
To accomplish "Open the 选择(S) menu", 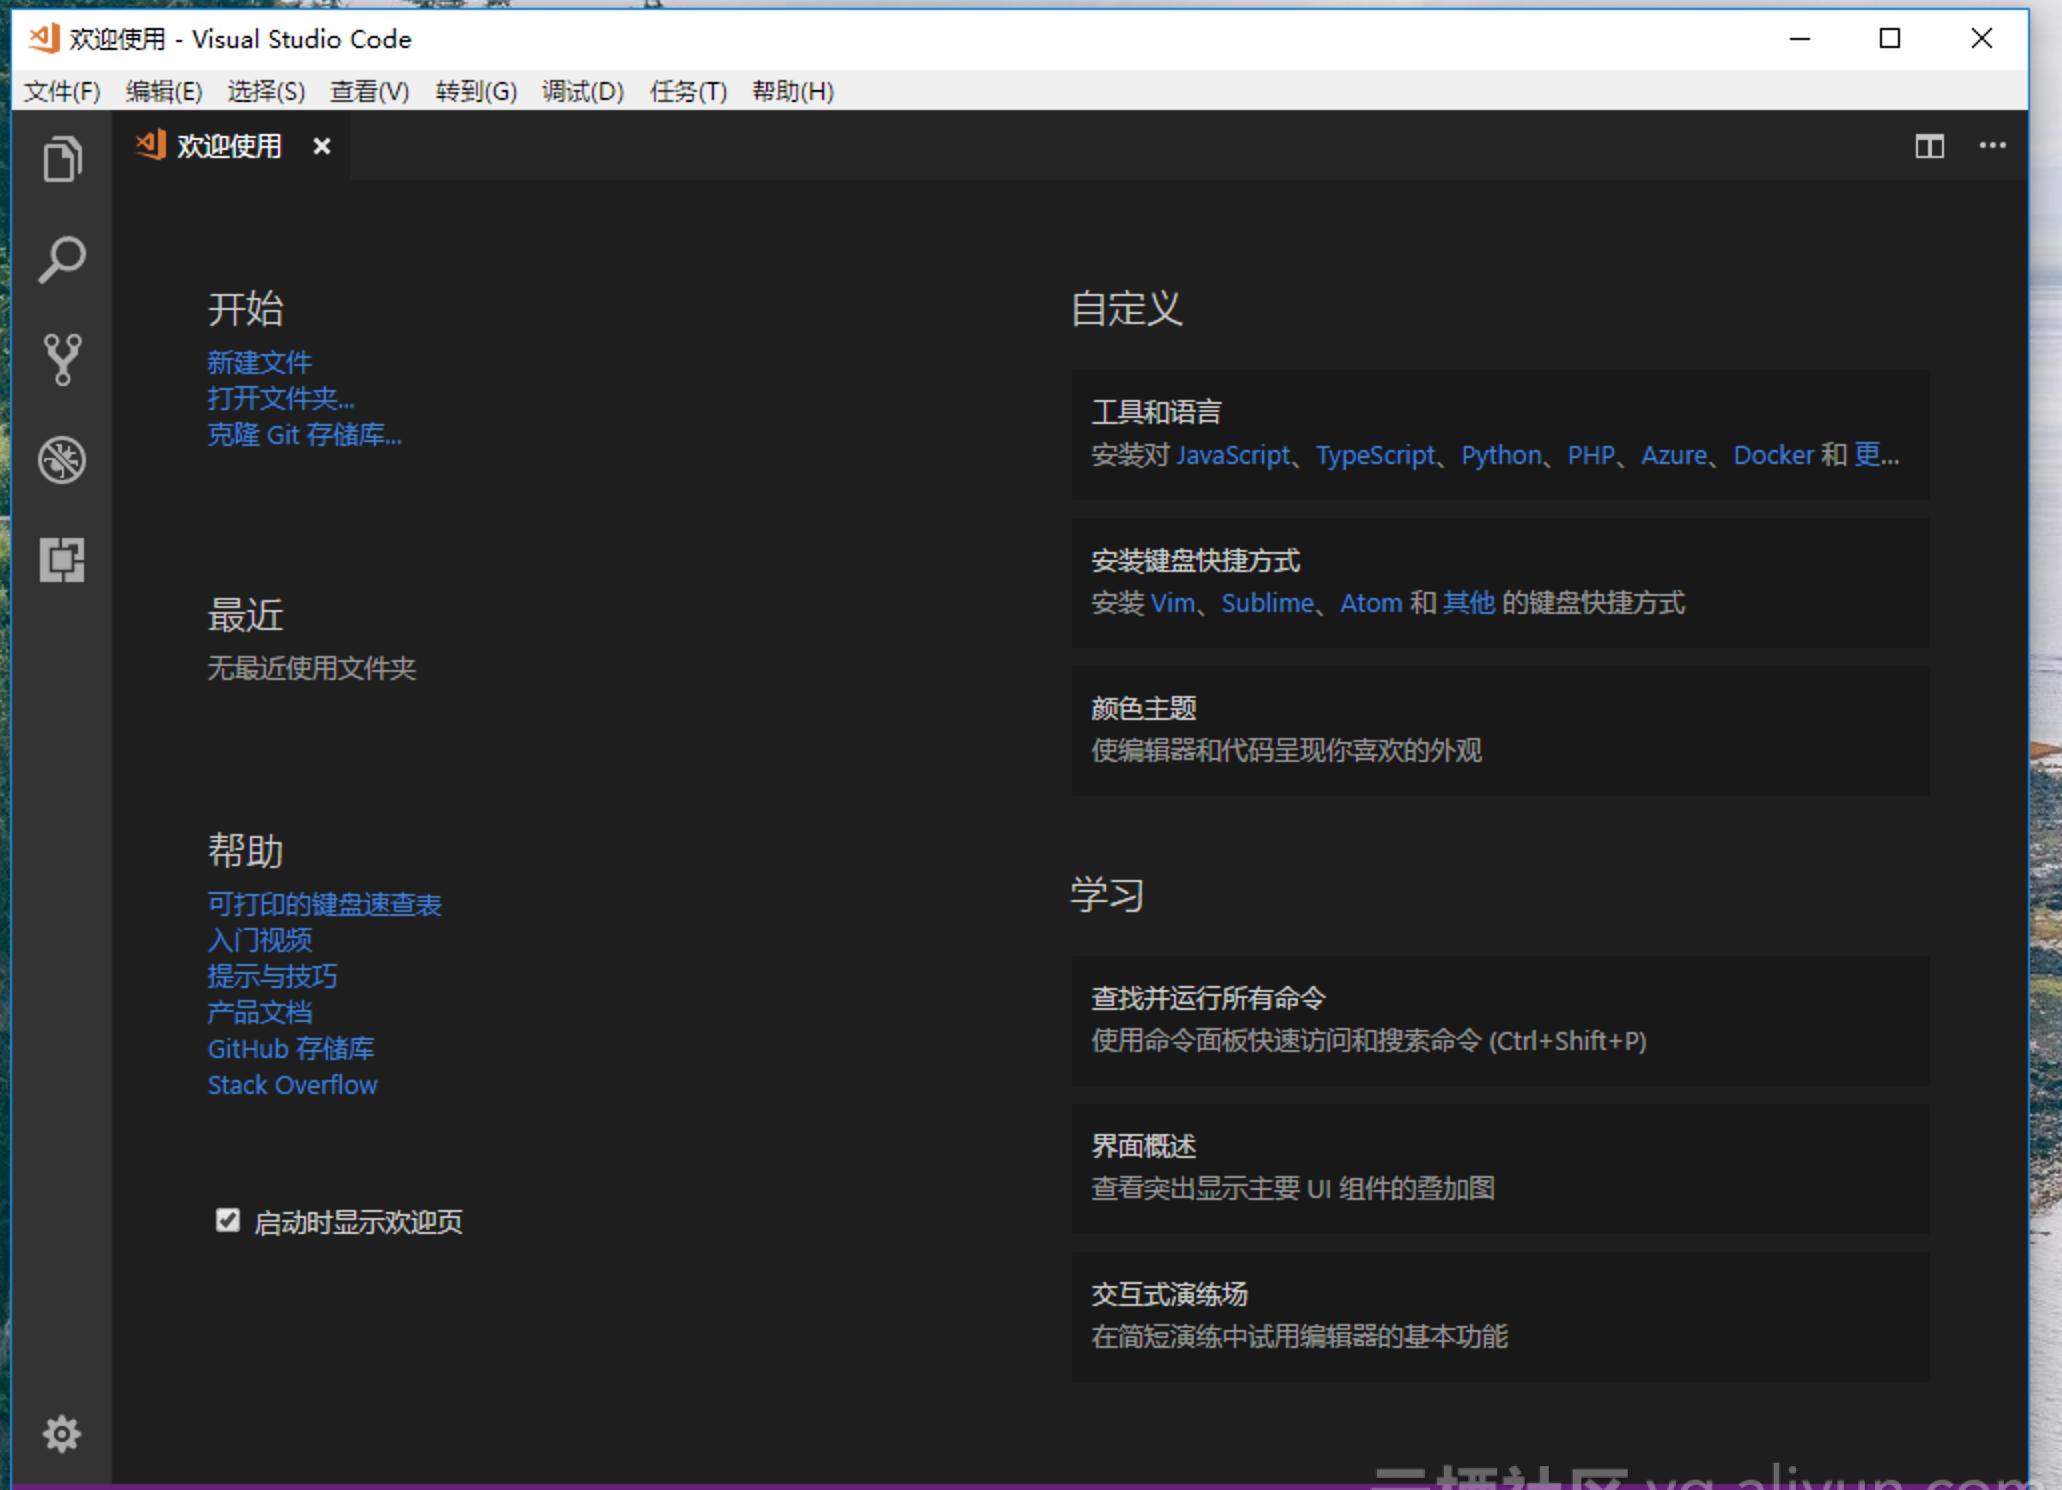I will coord(266,91).
